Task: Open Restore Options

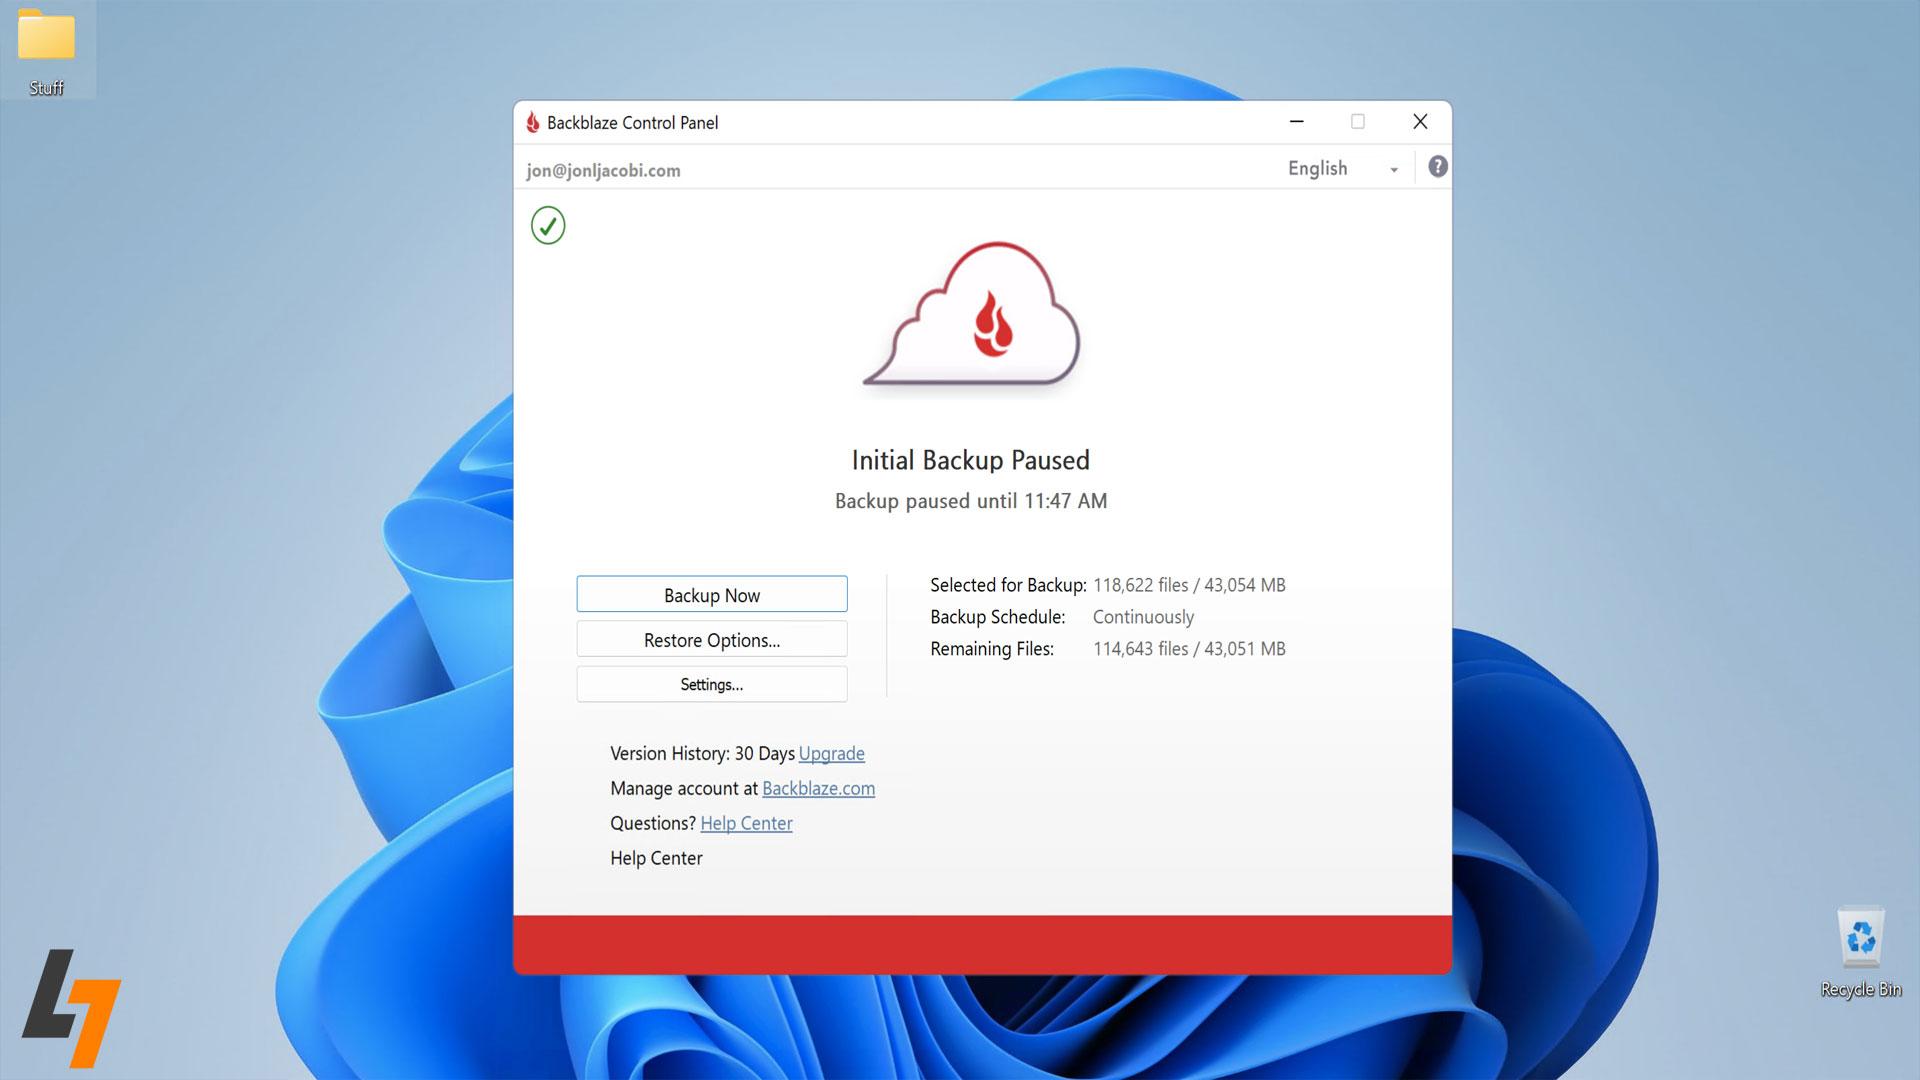Action: coord(711,639)
